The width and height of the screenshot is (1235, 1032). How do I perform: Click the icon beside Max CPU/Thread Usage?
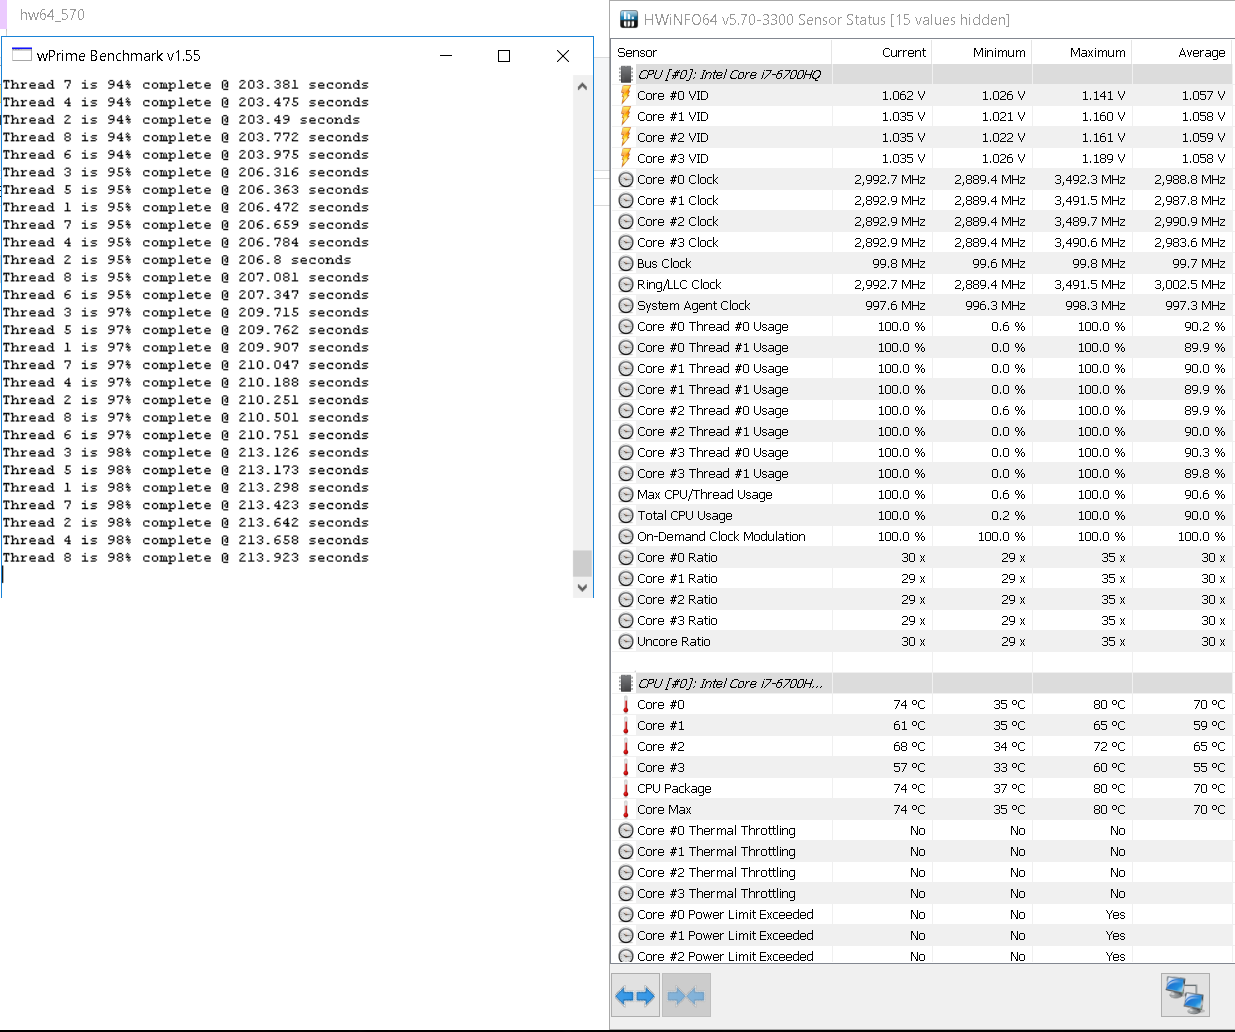[x=626, y=494]
